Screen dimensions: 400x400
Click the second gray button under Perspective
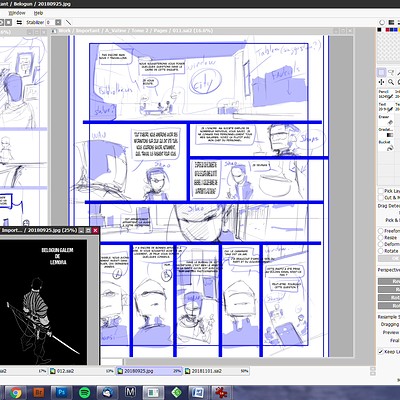click(389, 290)
